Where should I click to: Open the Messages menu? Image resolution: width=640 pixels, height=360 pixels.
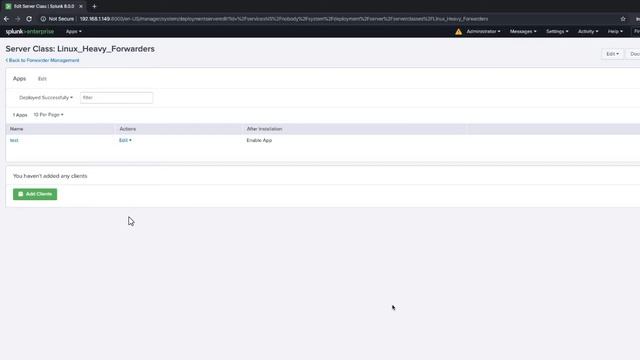coord(523,31)
